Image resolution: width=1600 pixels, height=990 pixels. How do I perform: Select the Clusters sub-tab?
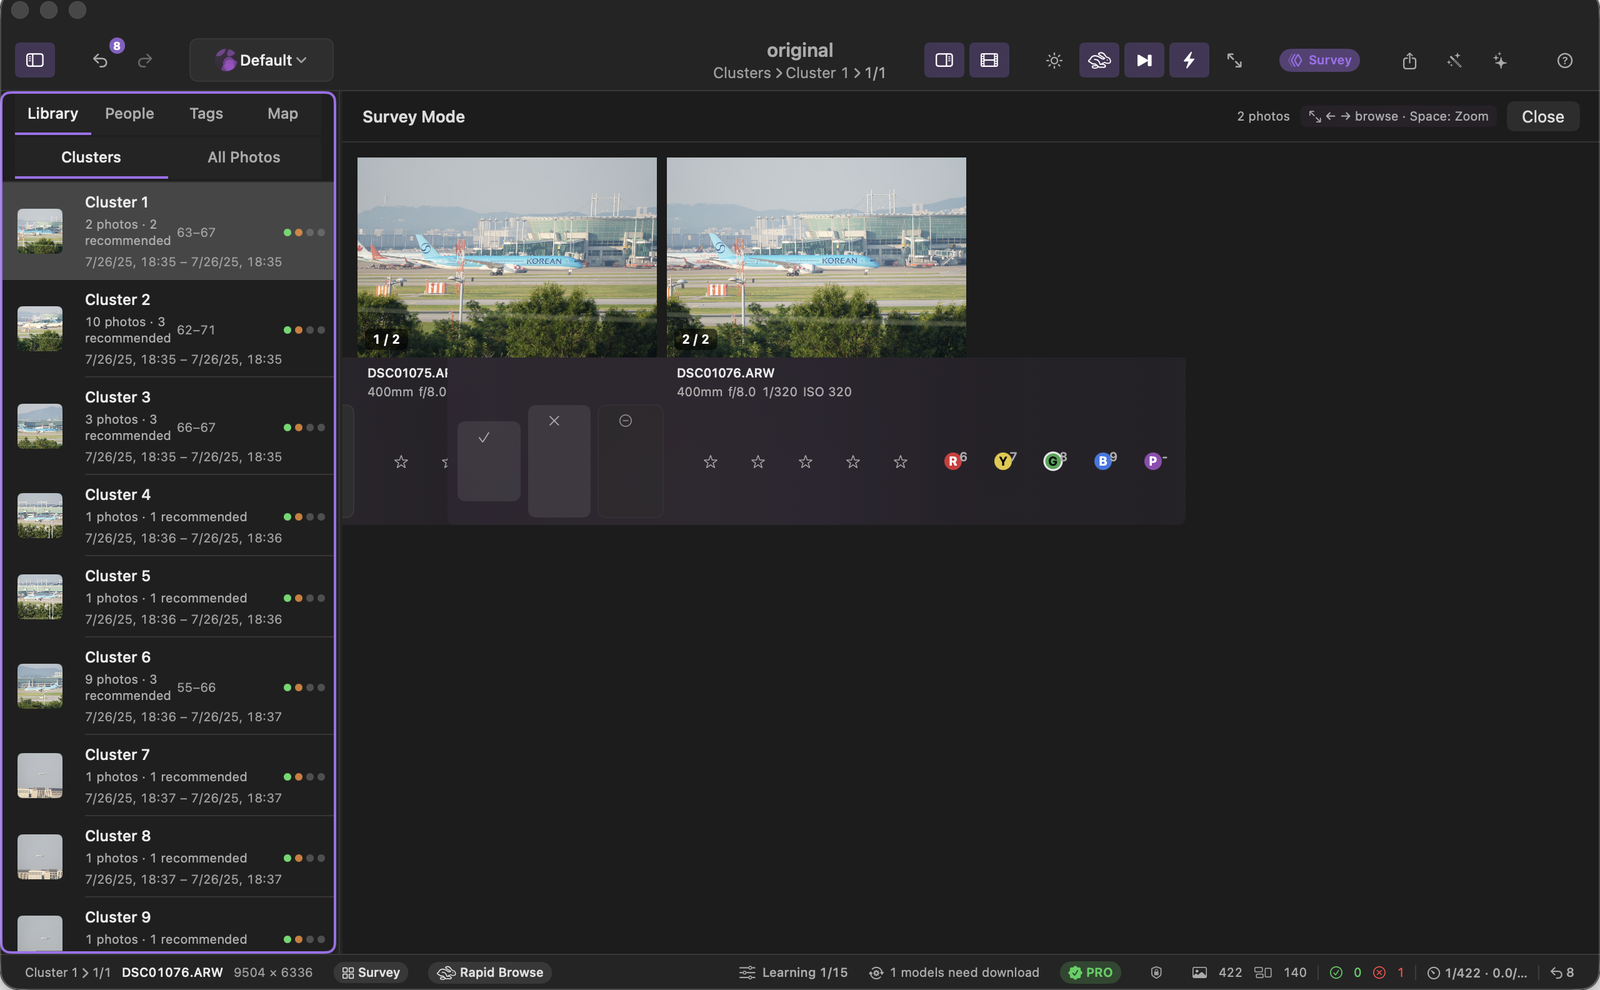tap(91, 157)
